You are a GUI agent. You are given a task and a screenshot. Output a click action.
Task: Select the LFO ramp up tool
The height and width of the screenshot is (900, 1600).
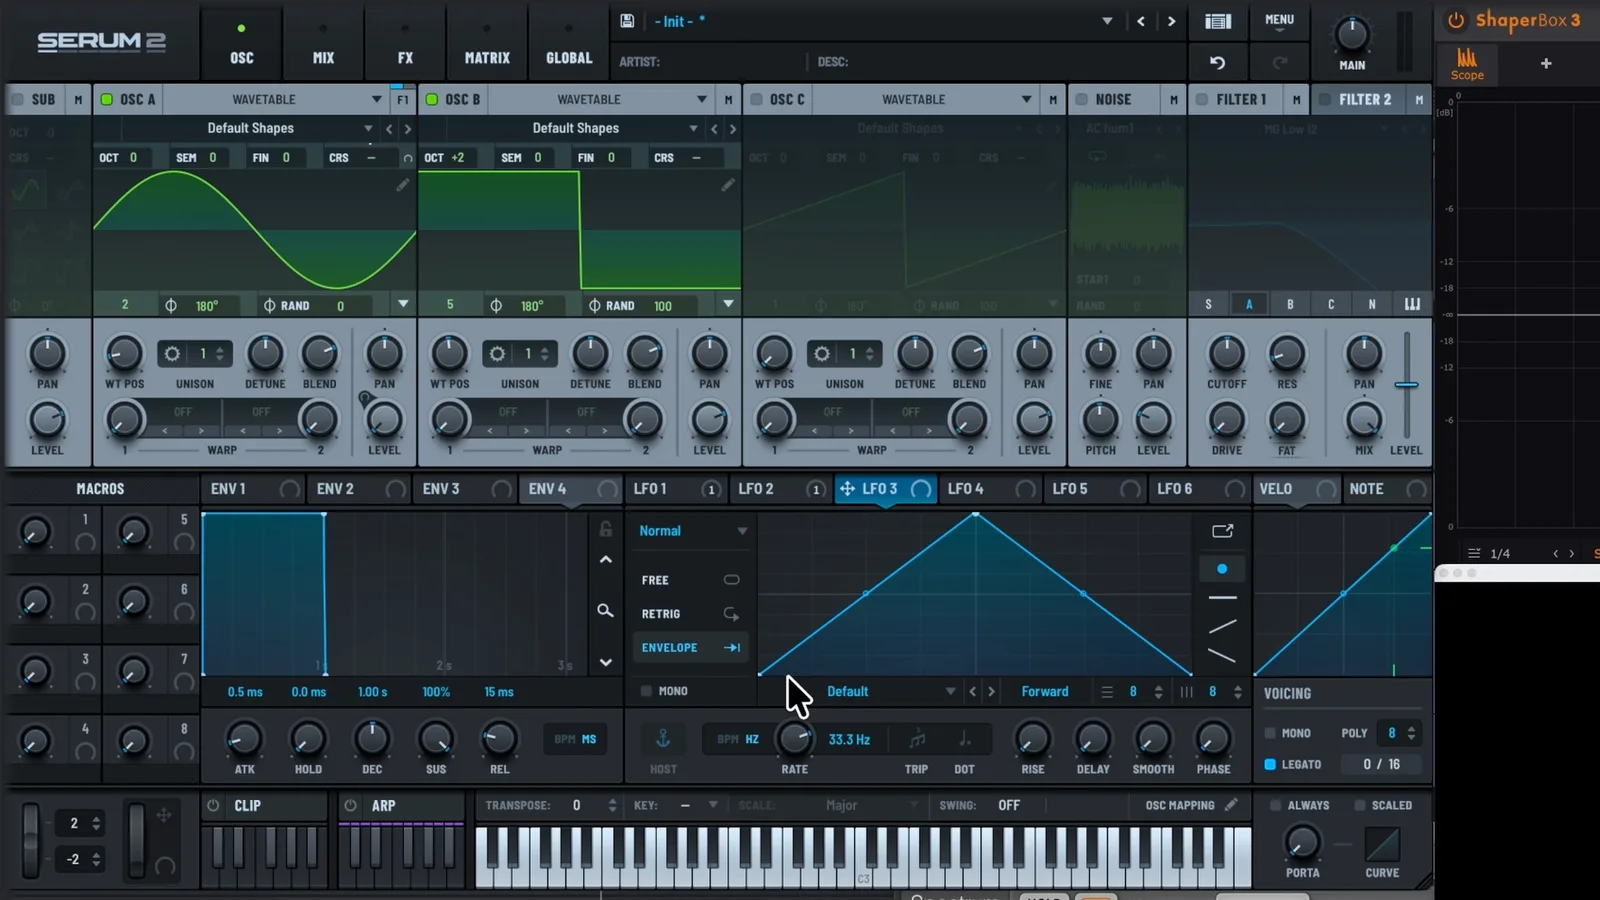pos(1222,627)
